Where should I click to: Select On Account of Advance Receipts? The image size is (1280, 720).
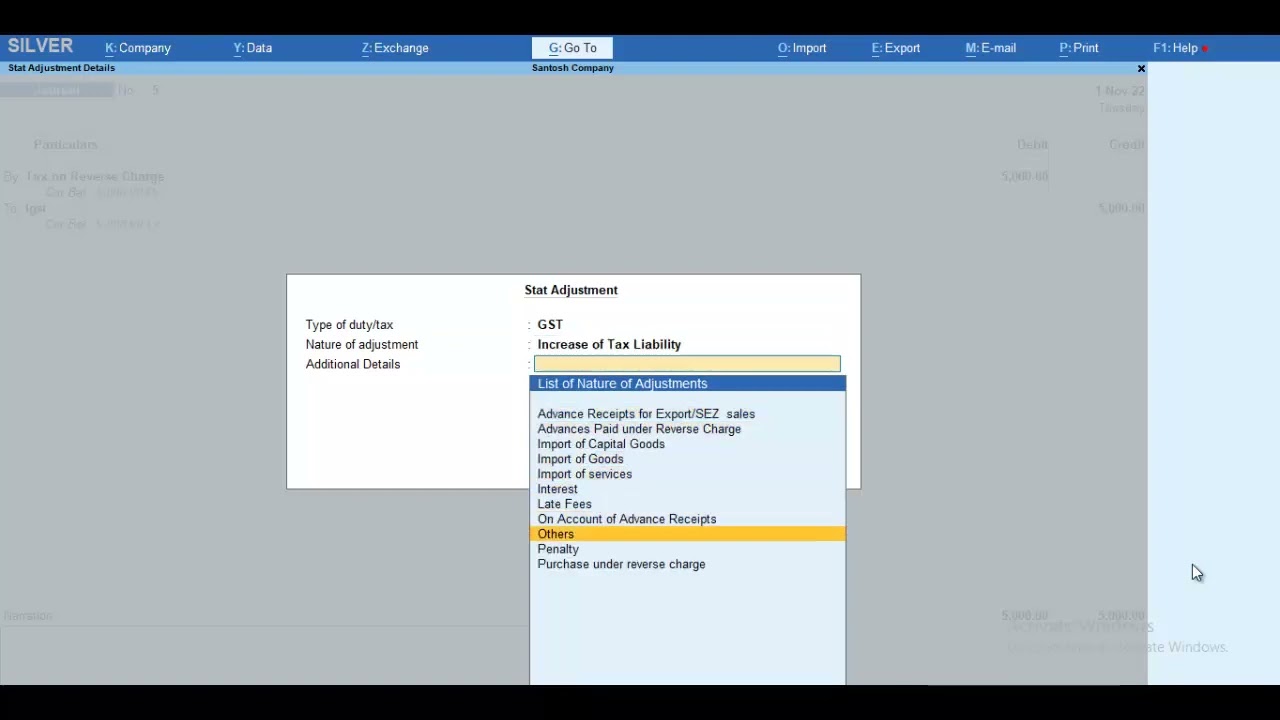(687, 519)
